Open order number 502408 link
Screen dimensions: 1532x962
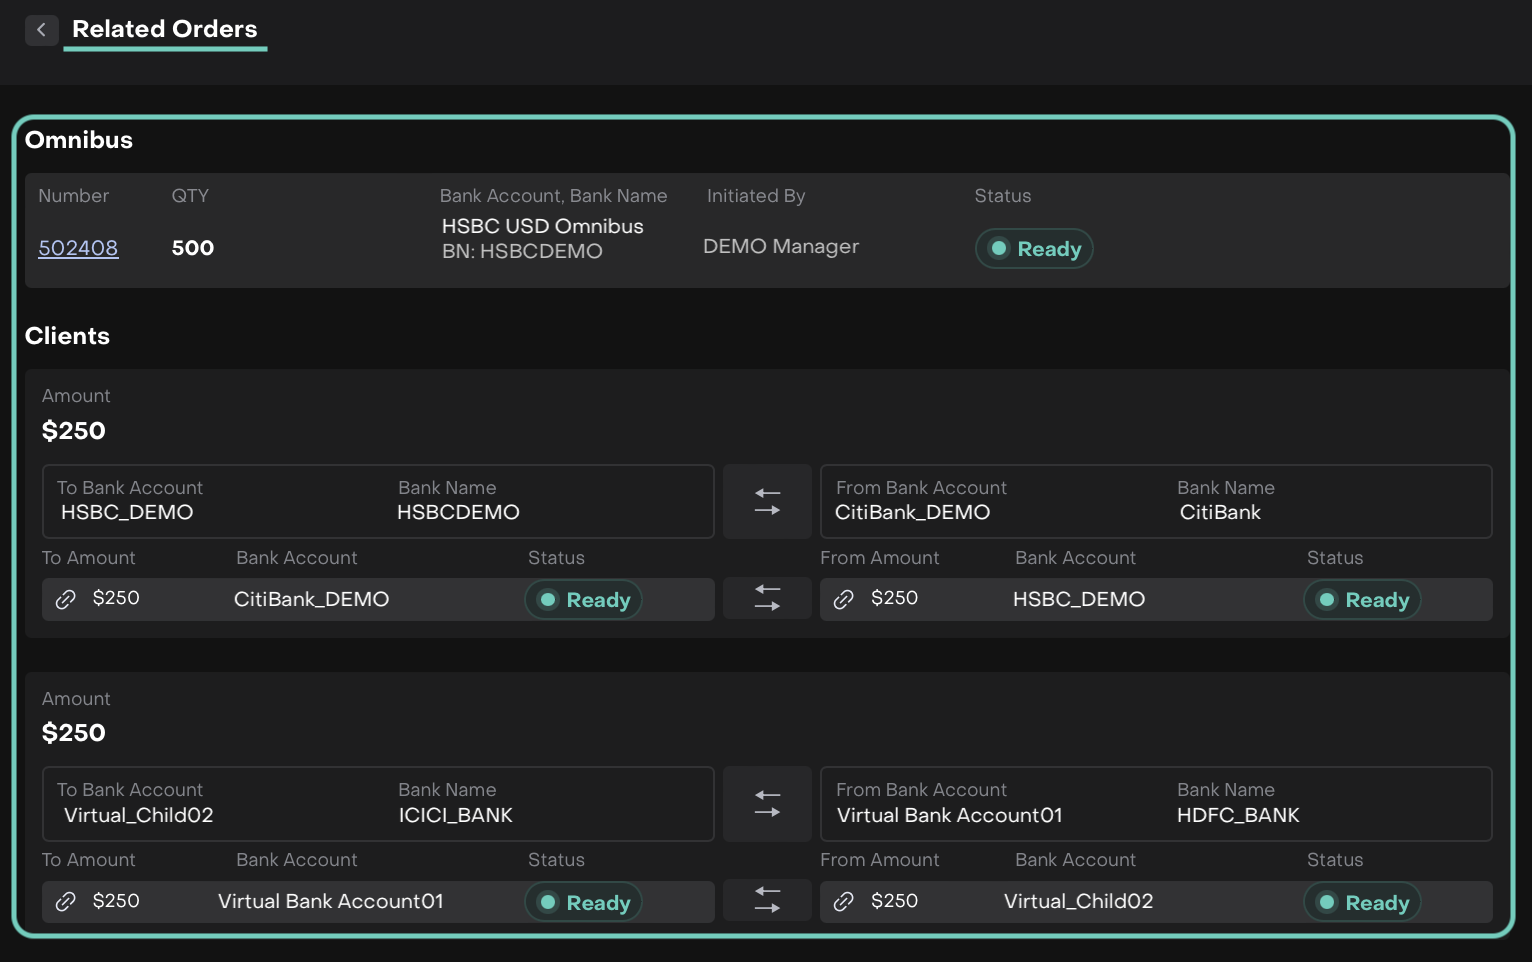click(78, 248)
